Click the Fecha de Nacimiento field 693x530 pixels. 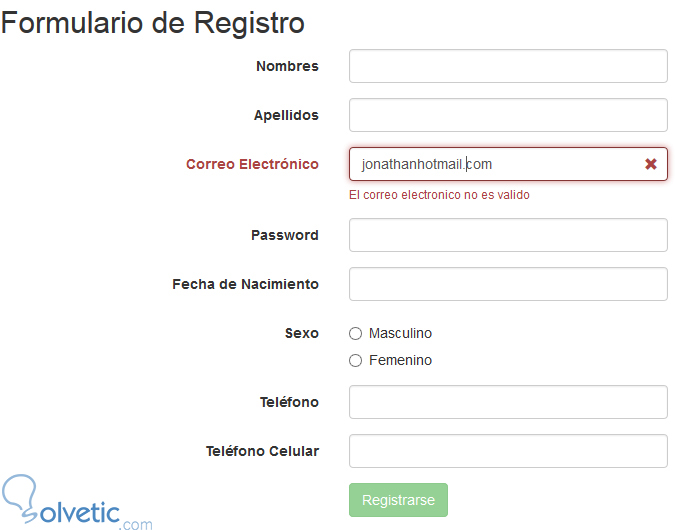click(x=507, y=284)
